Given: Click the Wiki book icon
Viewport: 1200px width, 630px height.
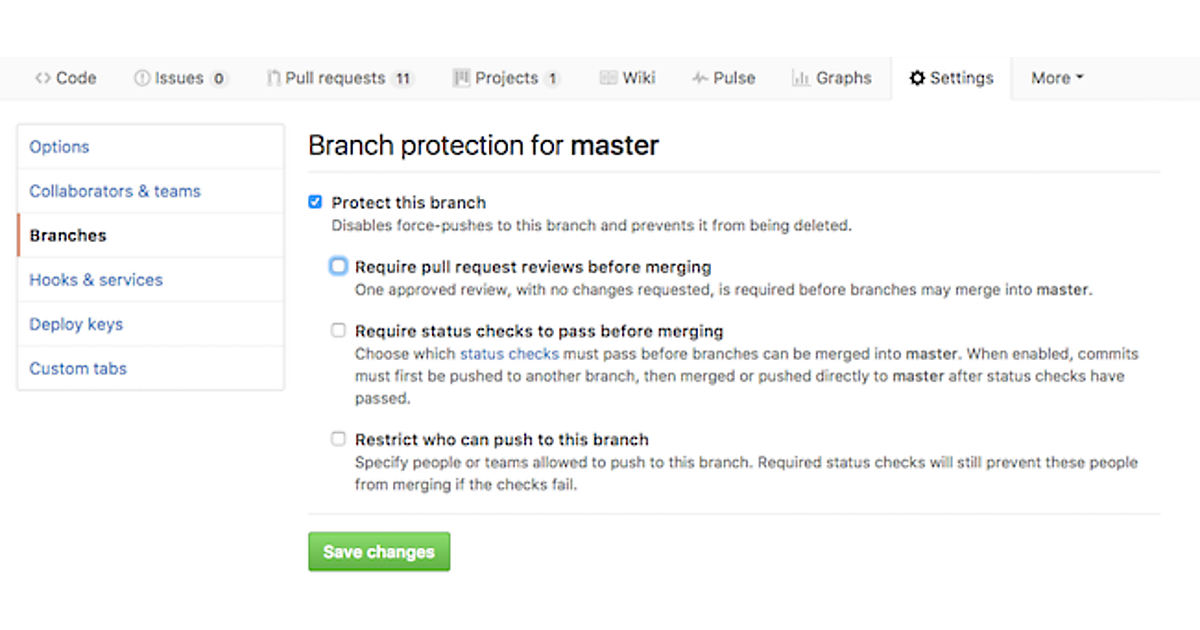Looking at the screenshot, I should (x=608, y=78).
